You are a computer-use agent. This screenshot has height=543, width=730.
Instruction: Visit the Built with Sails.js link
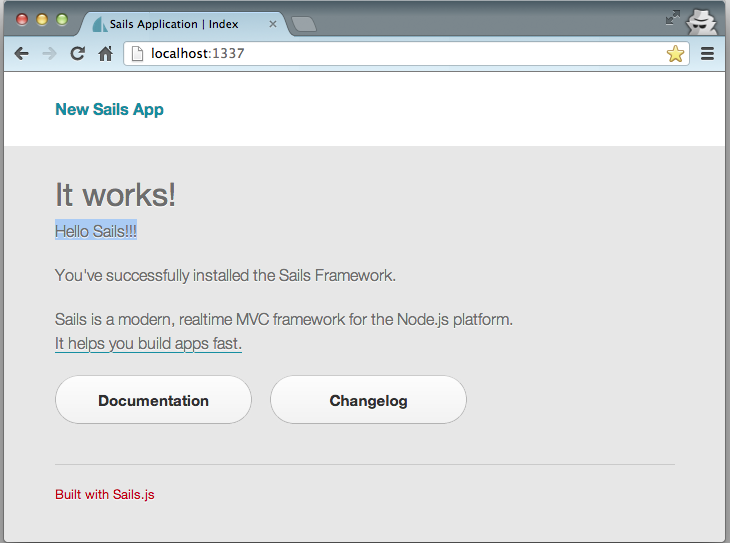(x=105, y=495)
